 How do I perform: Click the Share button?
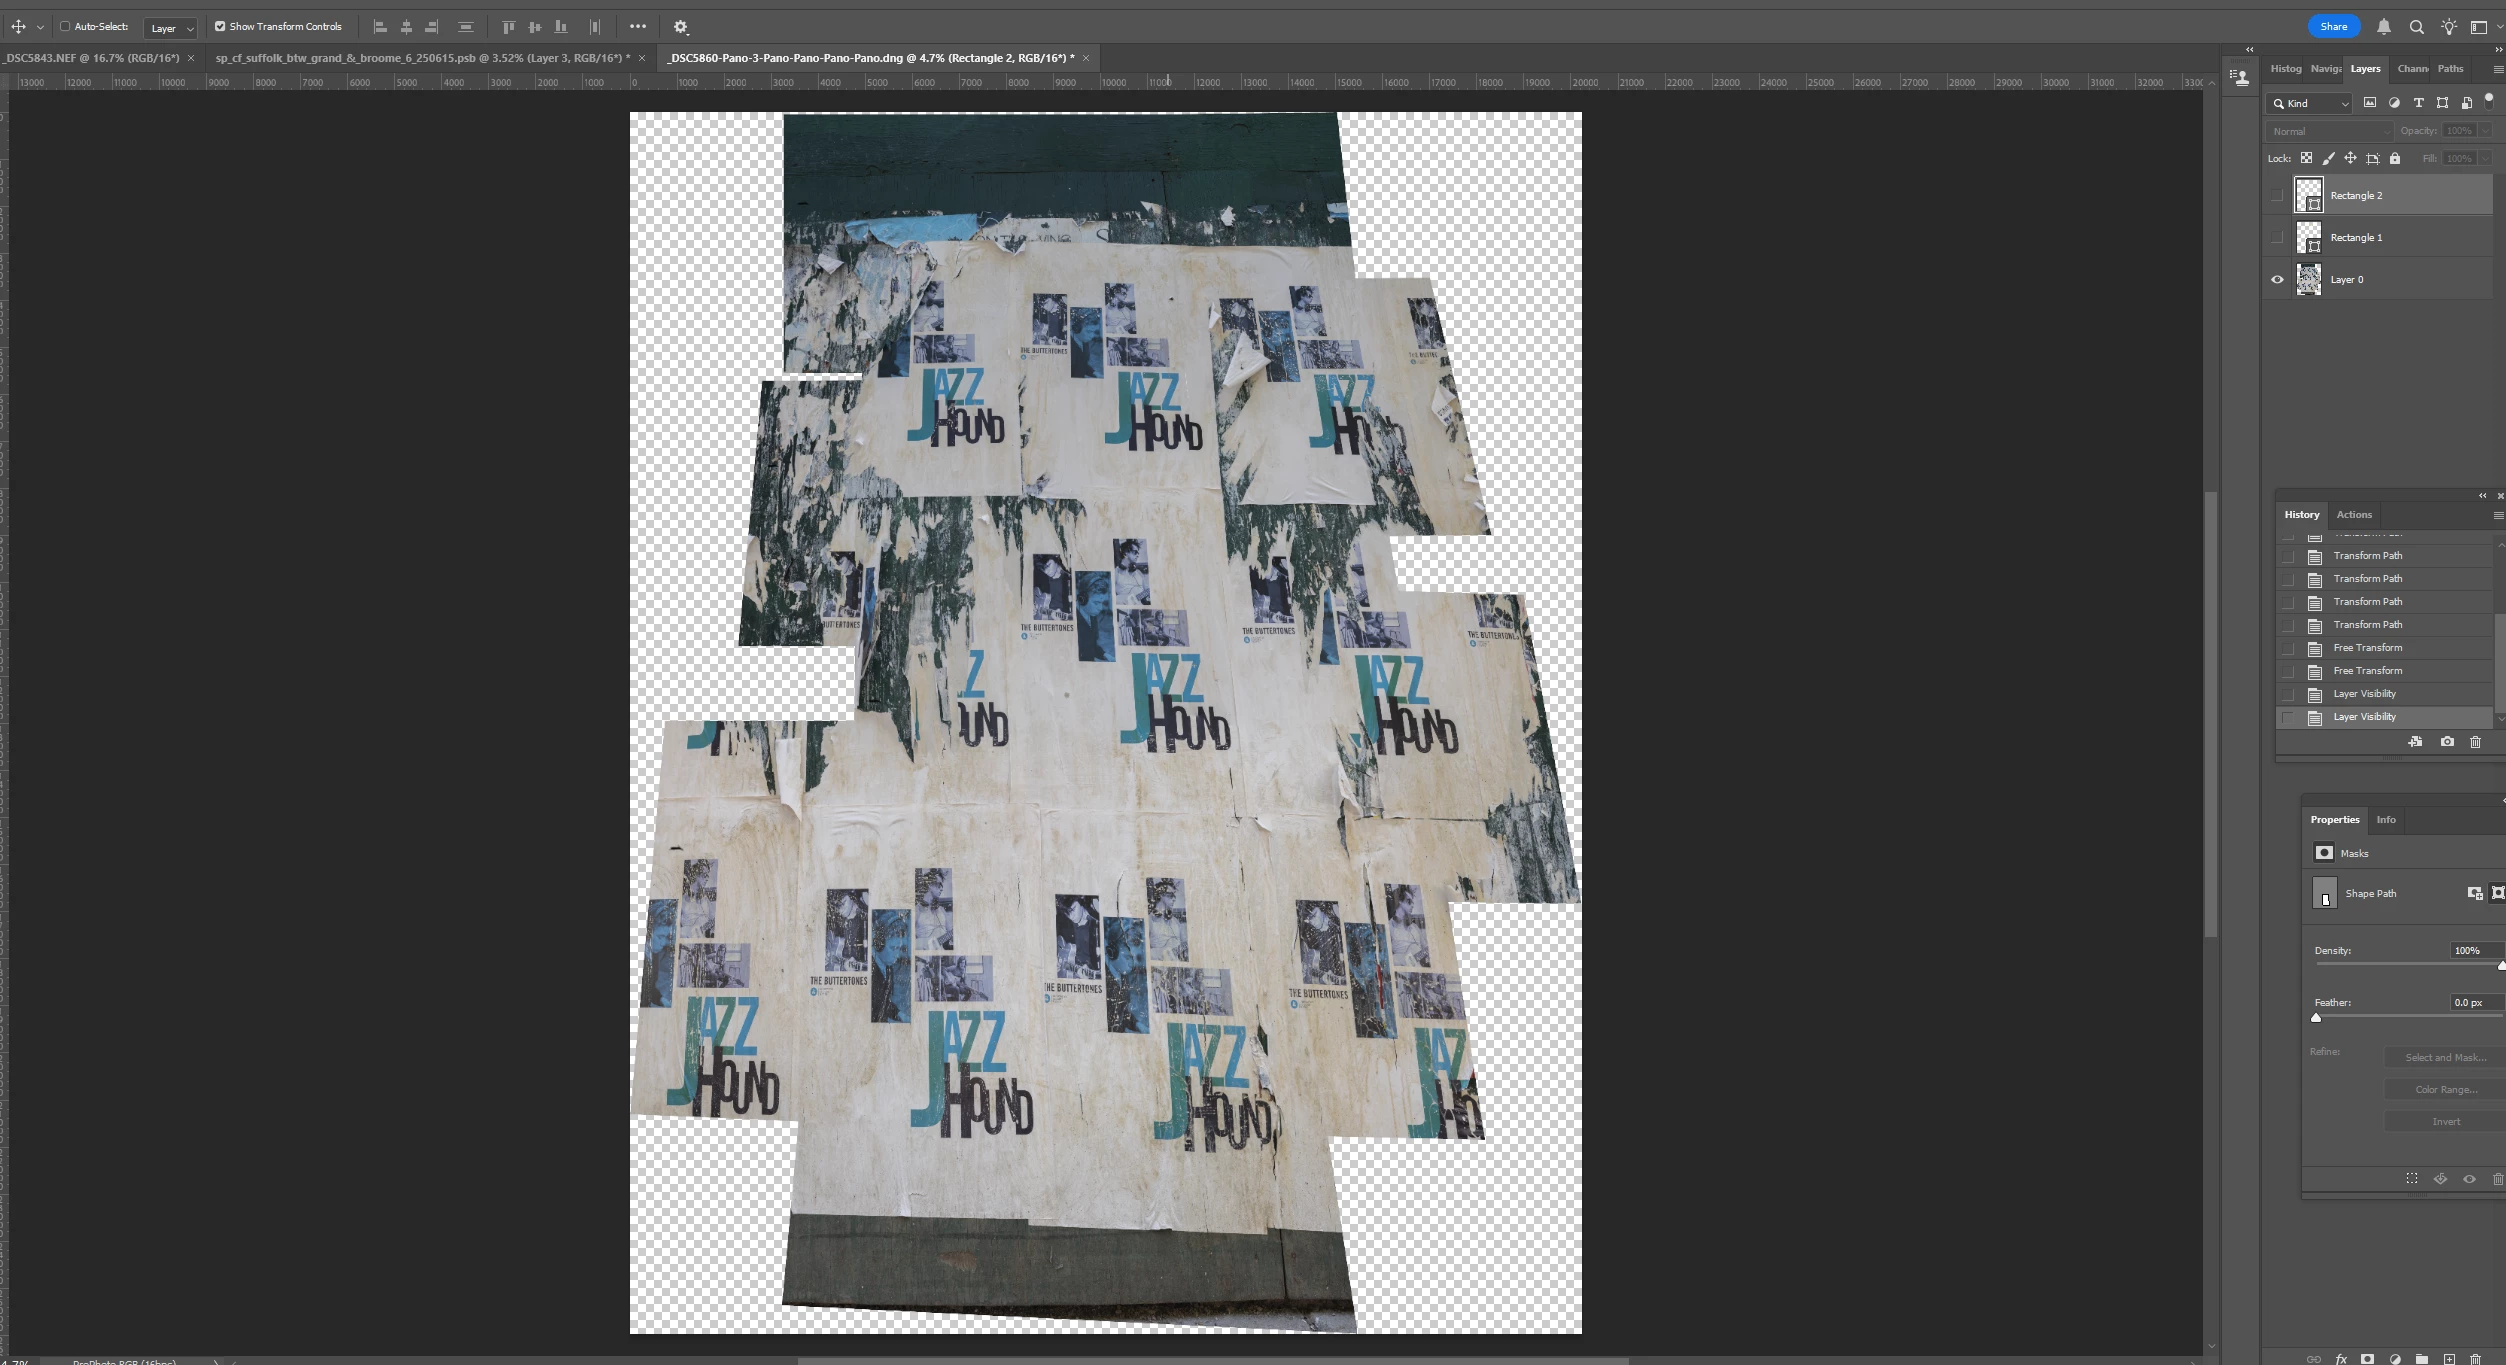pos(2333,27)
